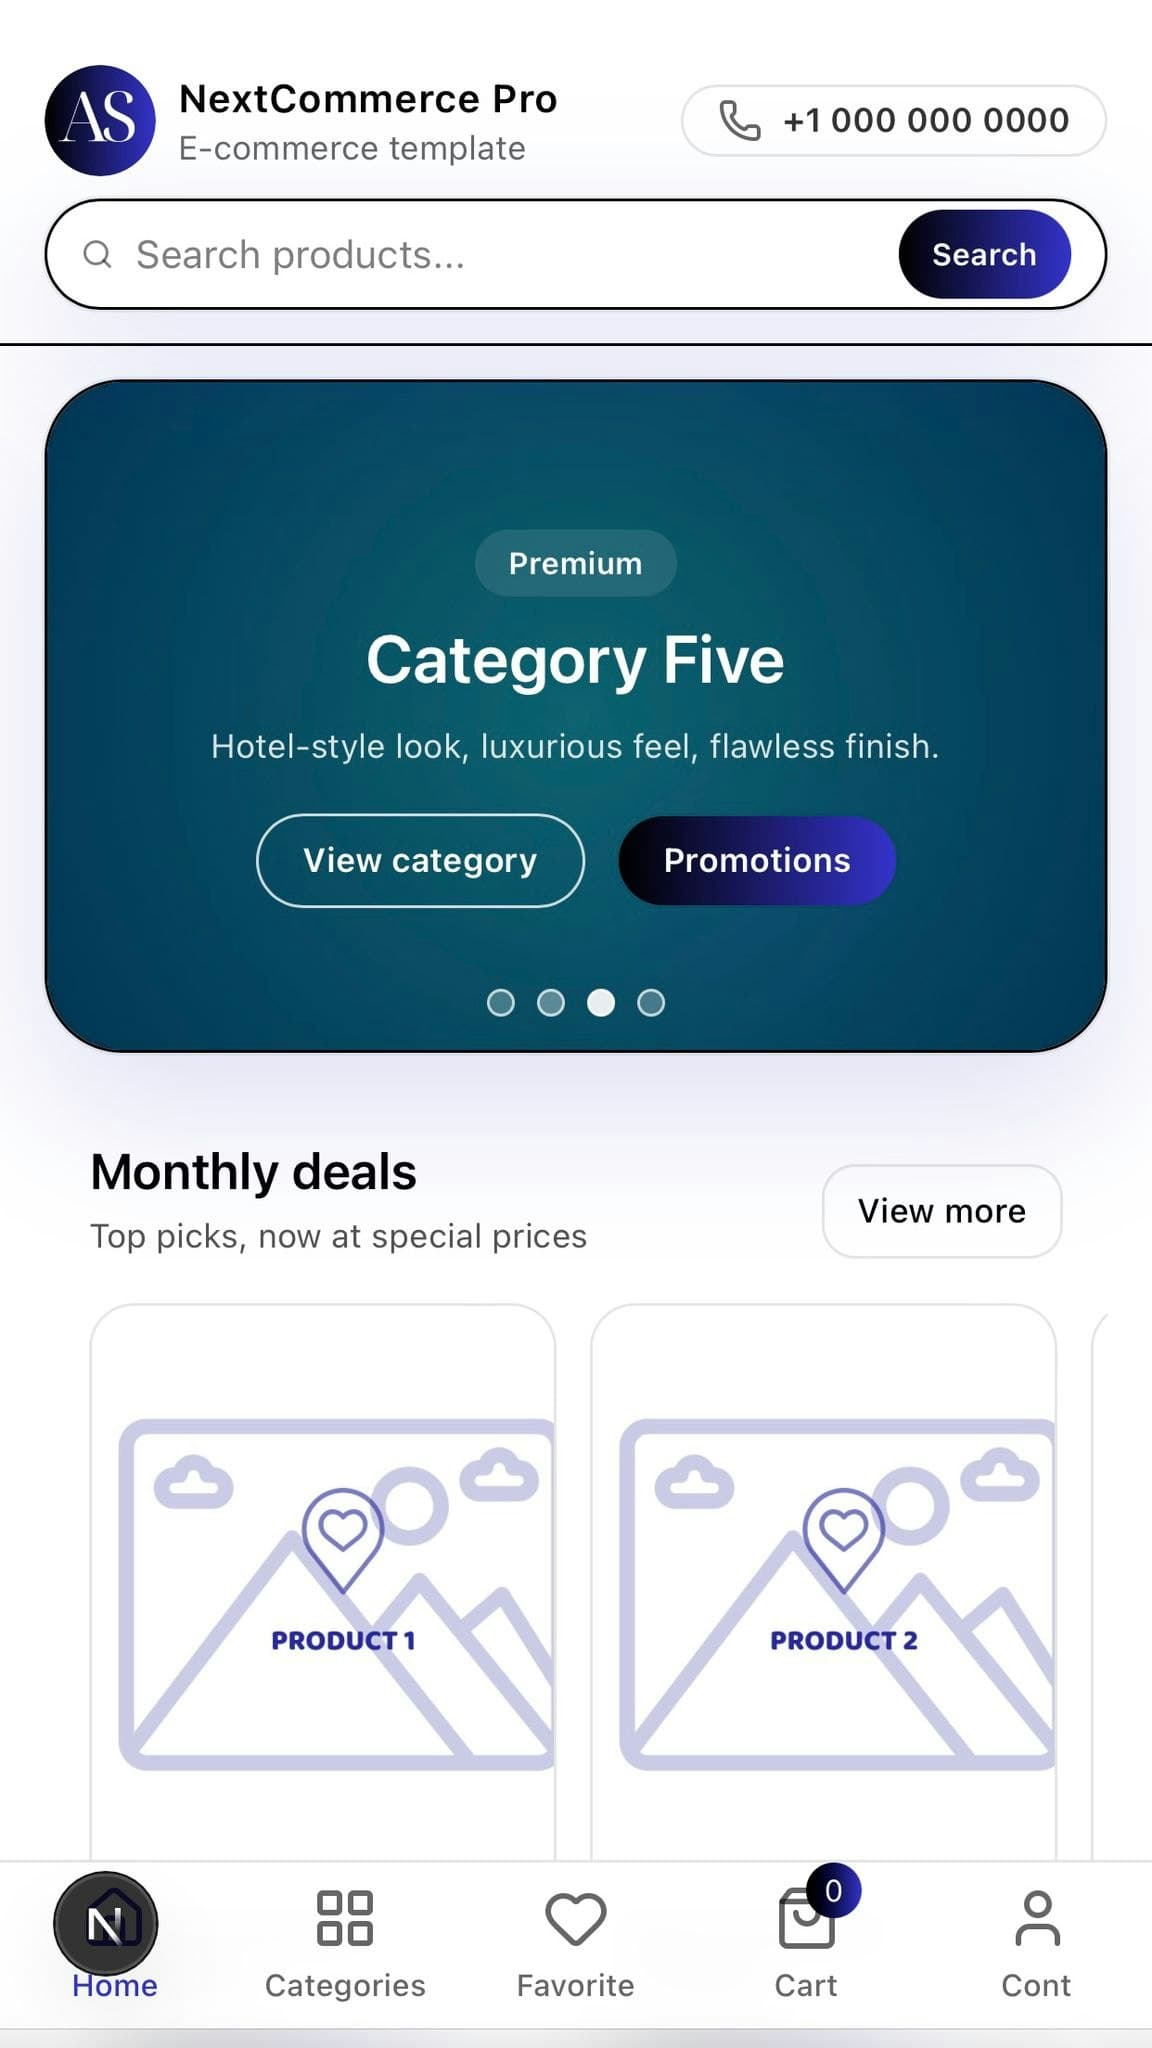This screenshot has height=2048, width=1152.
Task: Open Promotions from the banner
Action: pyautogui.click(x=757, y=860)
